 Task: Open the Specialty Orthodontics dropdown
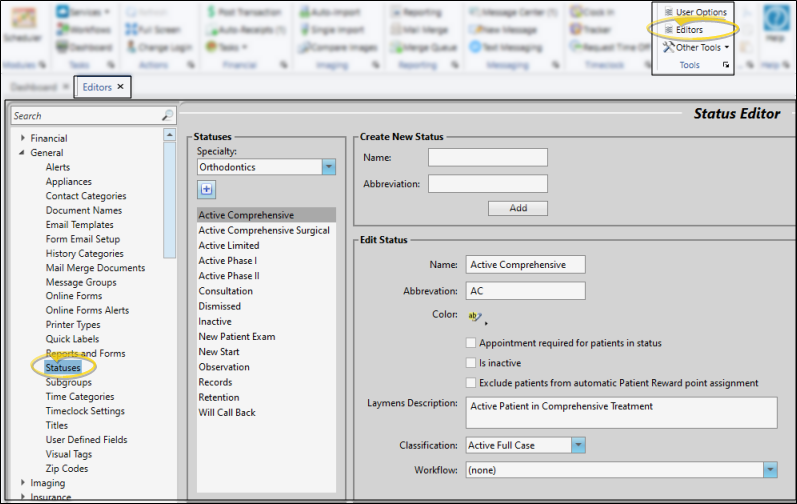[x=328, y=167]
